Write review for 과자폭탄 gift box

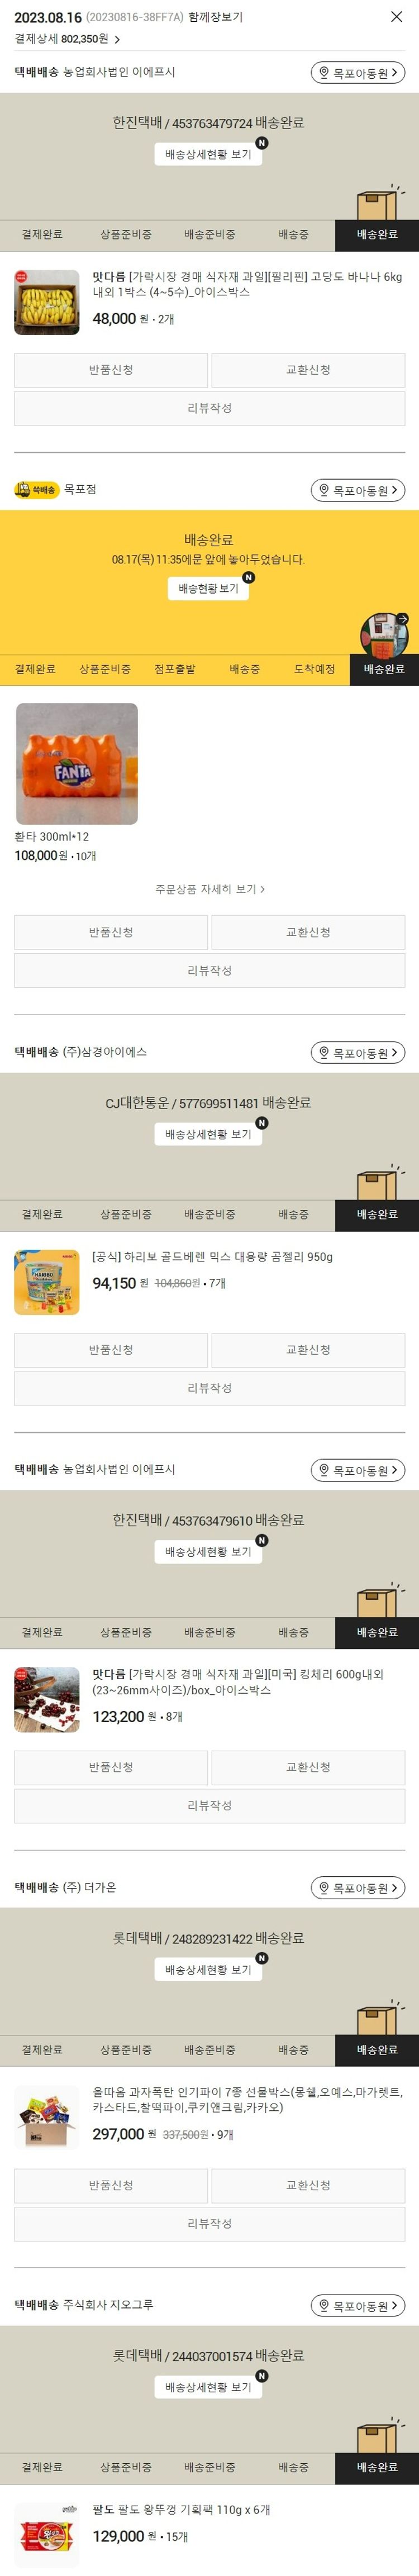click(209, 2223)
